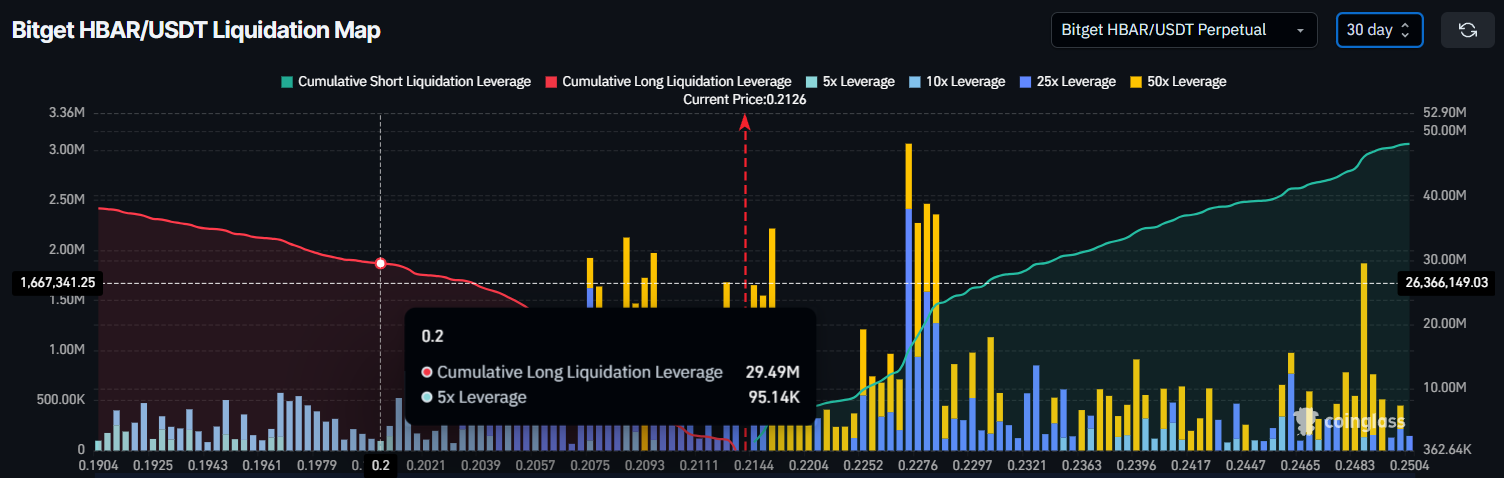Click the Bitget HBAR/USDT Liquidation Map title
The height and width of the screenshot is (478, 1504).
pyautogui.click(x=196, y=30)
